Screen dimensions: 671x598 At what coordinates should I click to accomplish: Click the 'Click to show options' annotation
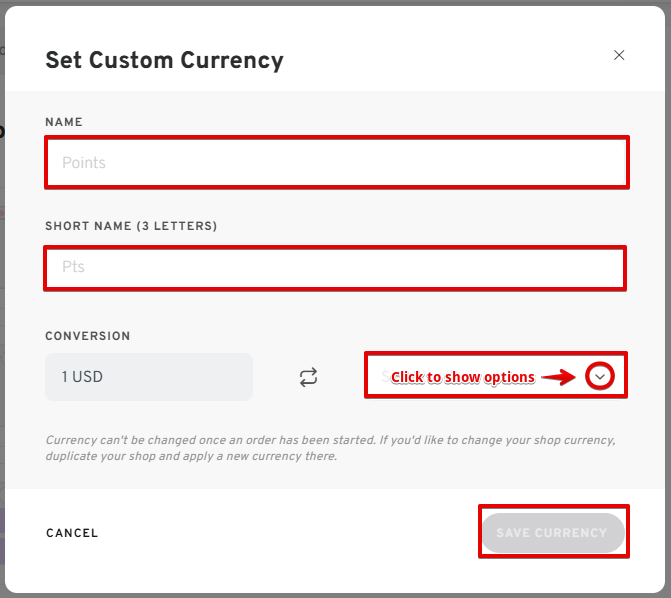tap(462, 377)
